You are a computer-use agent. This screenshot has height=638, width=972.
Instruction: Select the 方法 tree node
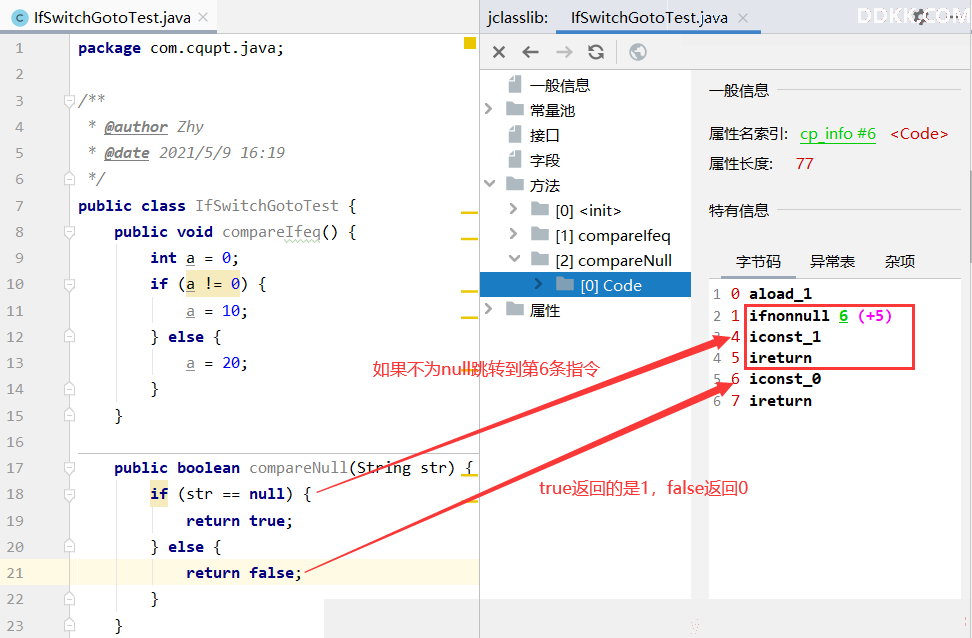coord(545,185)
